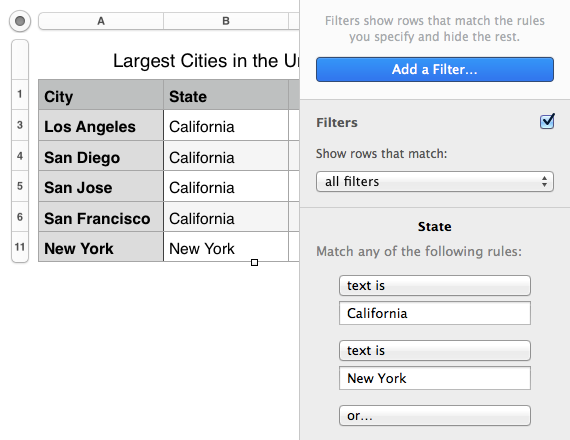Select row 11 header
Image resolution: width=570 pixels, height=440 pixels.
(20, 247)
